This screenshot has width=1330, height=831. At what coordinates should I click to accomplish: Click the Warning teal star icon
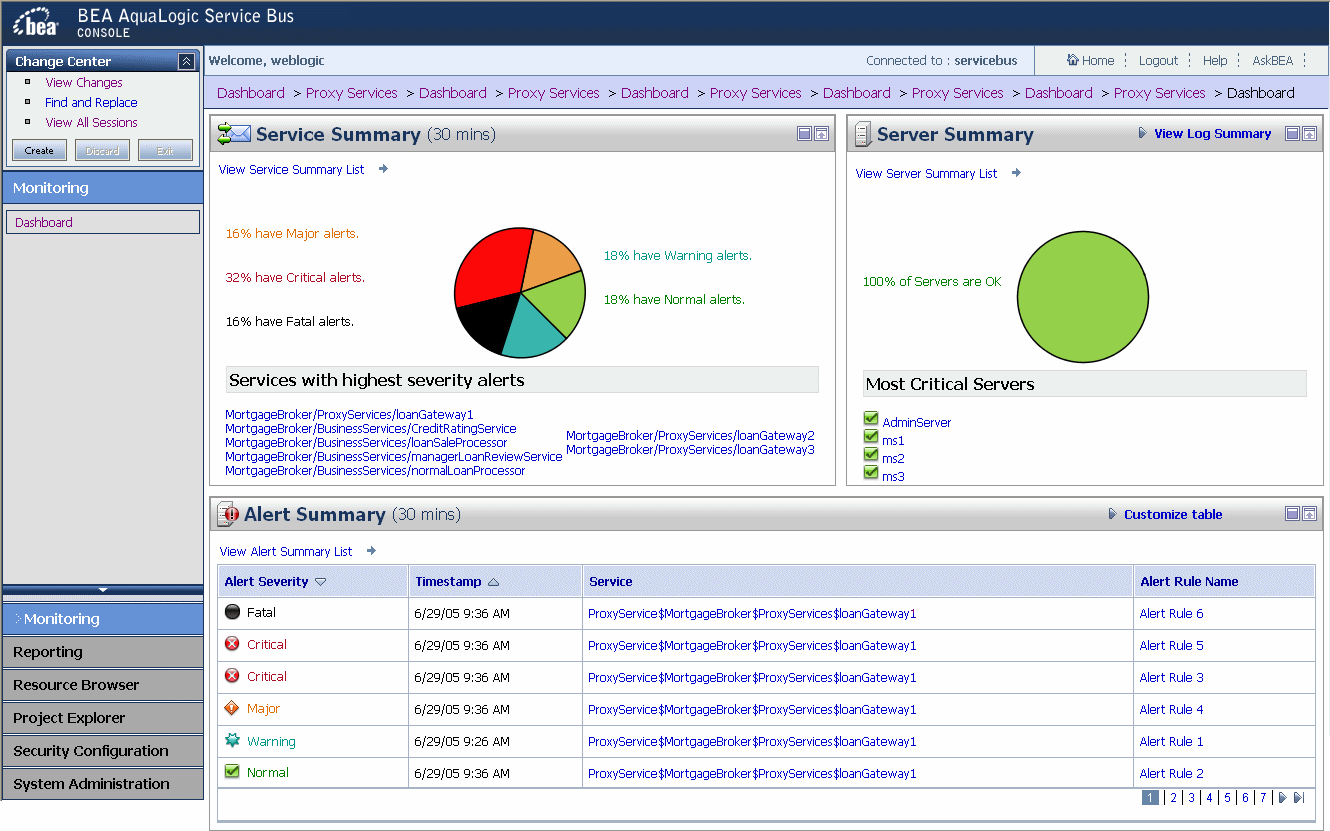[232, 741]
